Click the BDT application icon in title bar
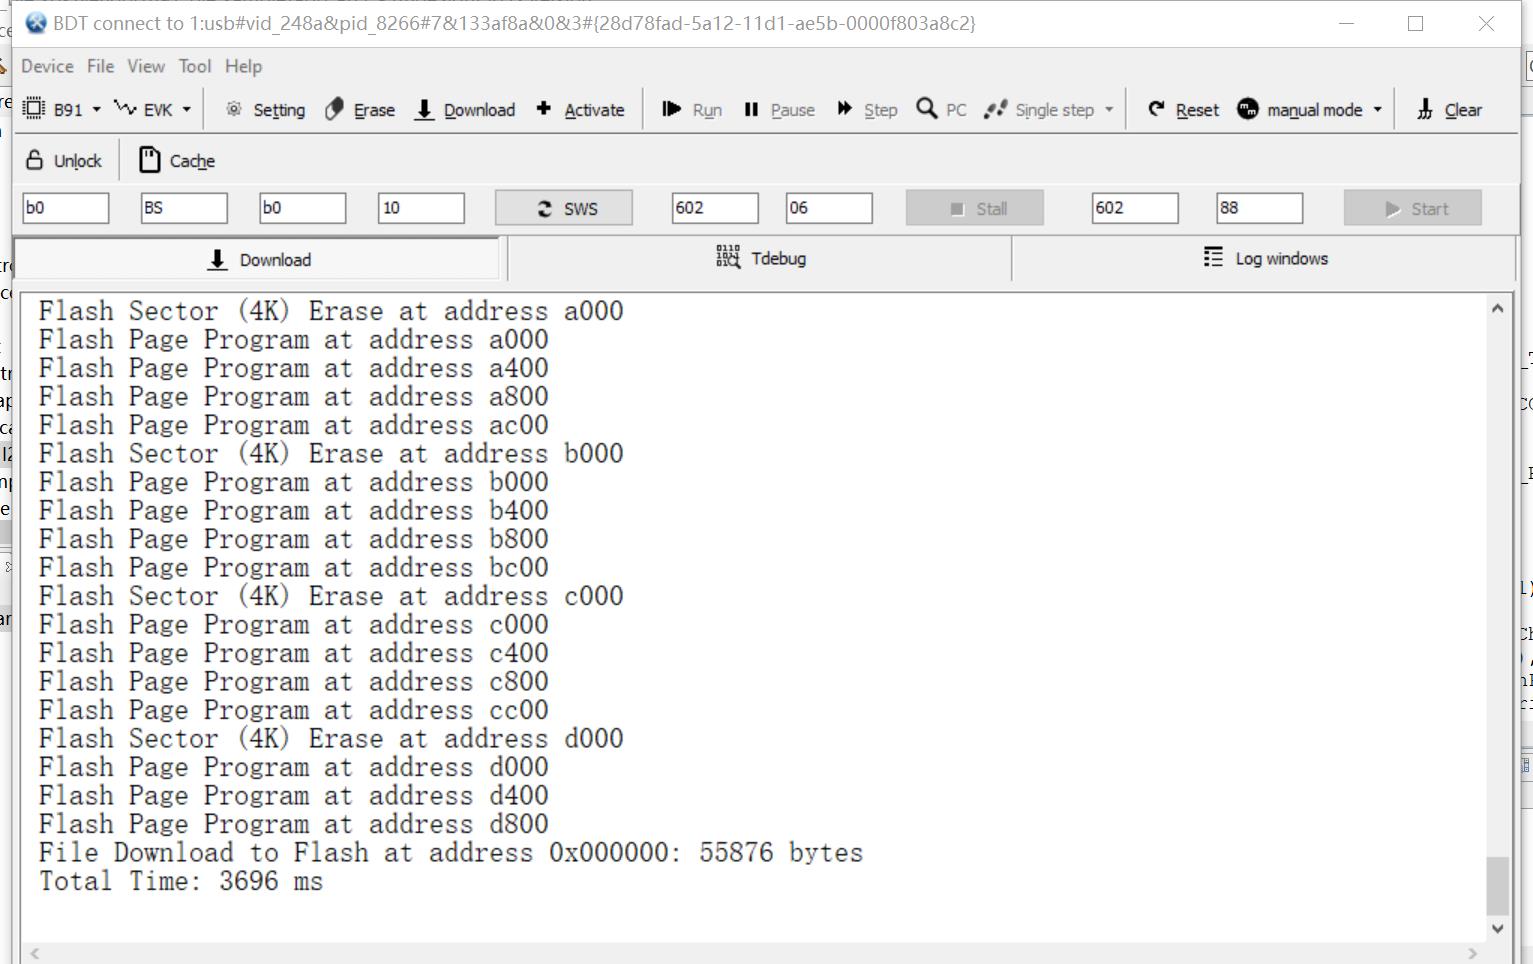The height and width of the screenshot is (964, 1533). (x=36, y=23)
